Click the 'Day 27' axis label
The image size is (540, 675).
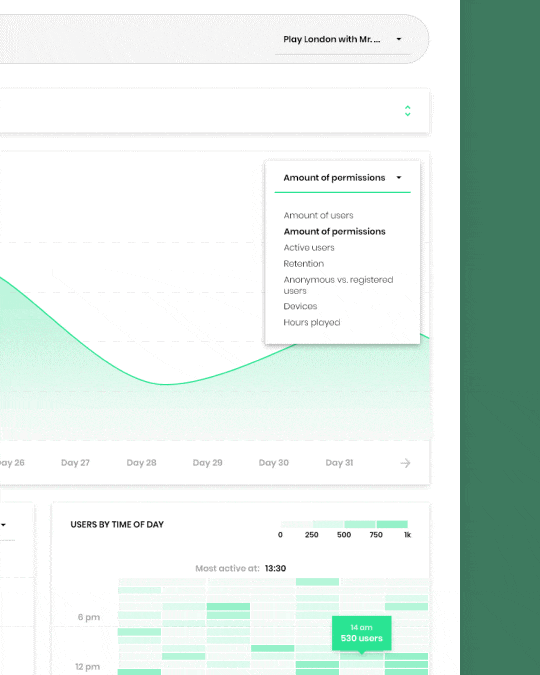pos(75,463)
